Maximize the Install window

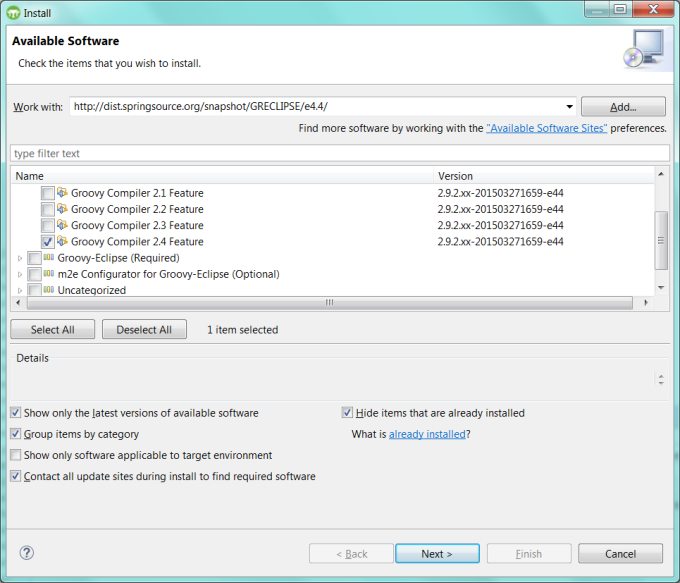point(621,9)
